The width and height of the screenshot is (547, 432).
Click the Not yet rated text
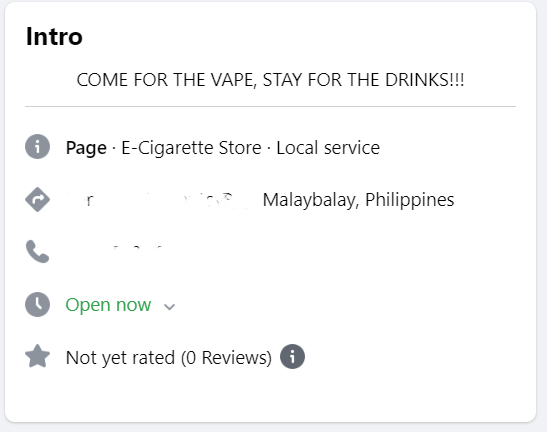(120, 358)
